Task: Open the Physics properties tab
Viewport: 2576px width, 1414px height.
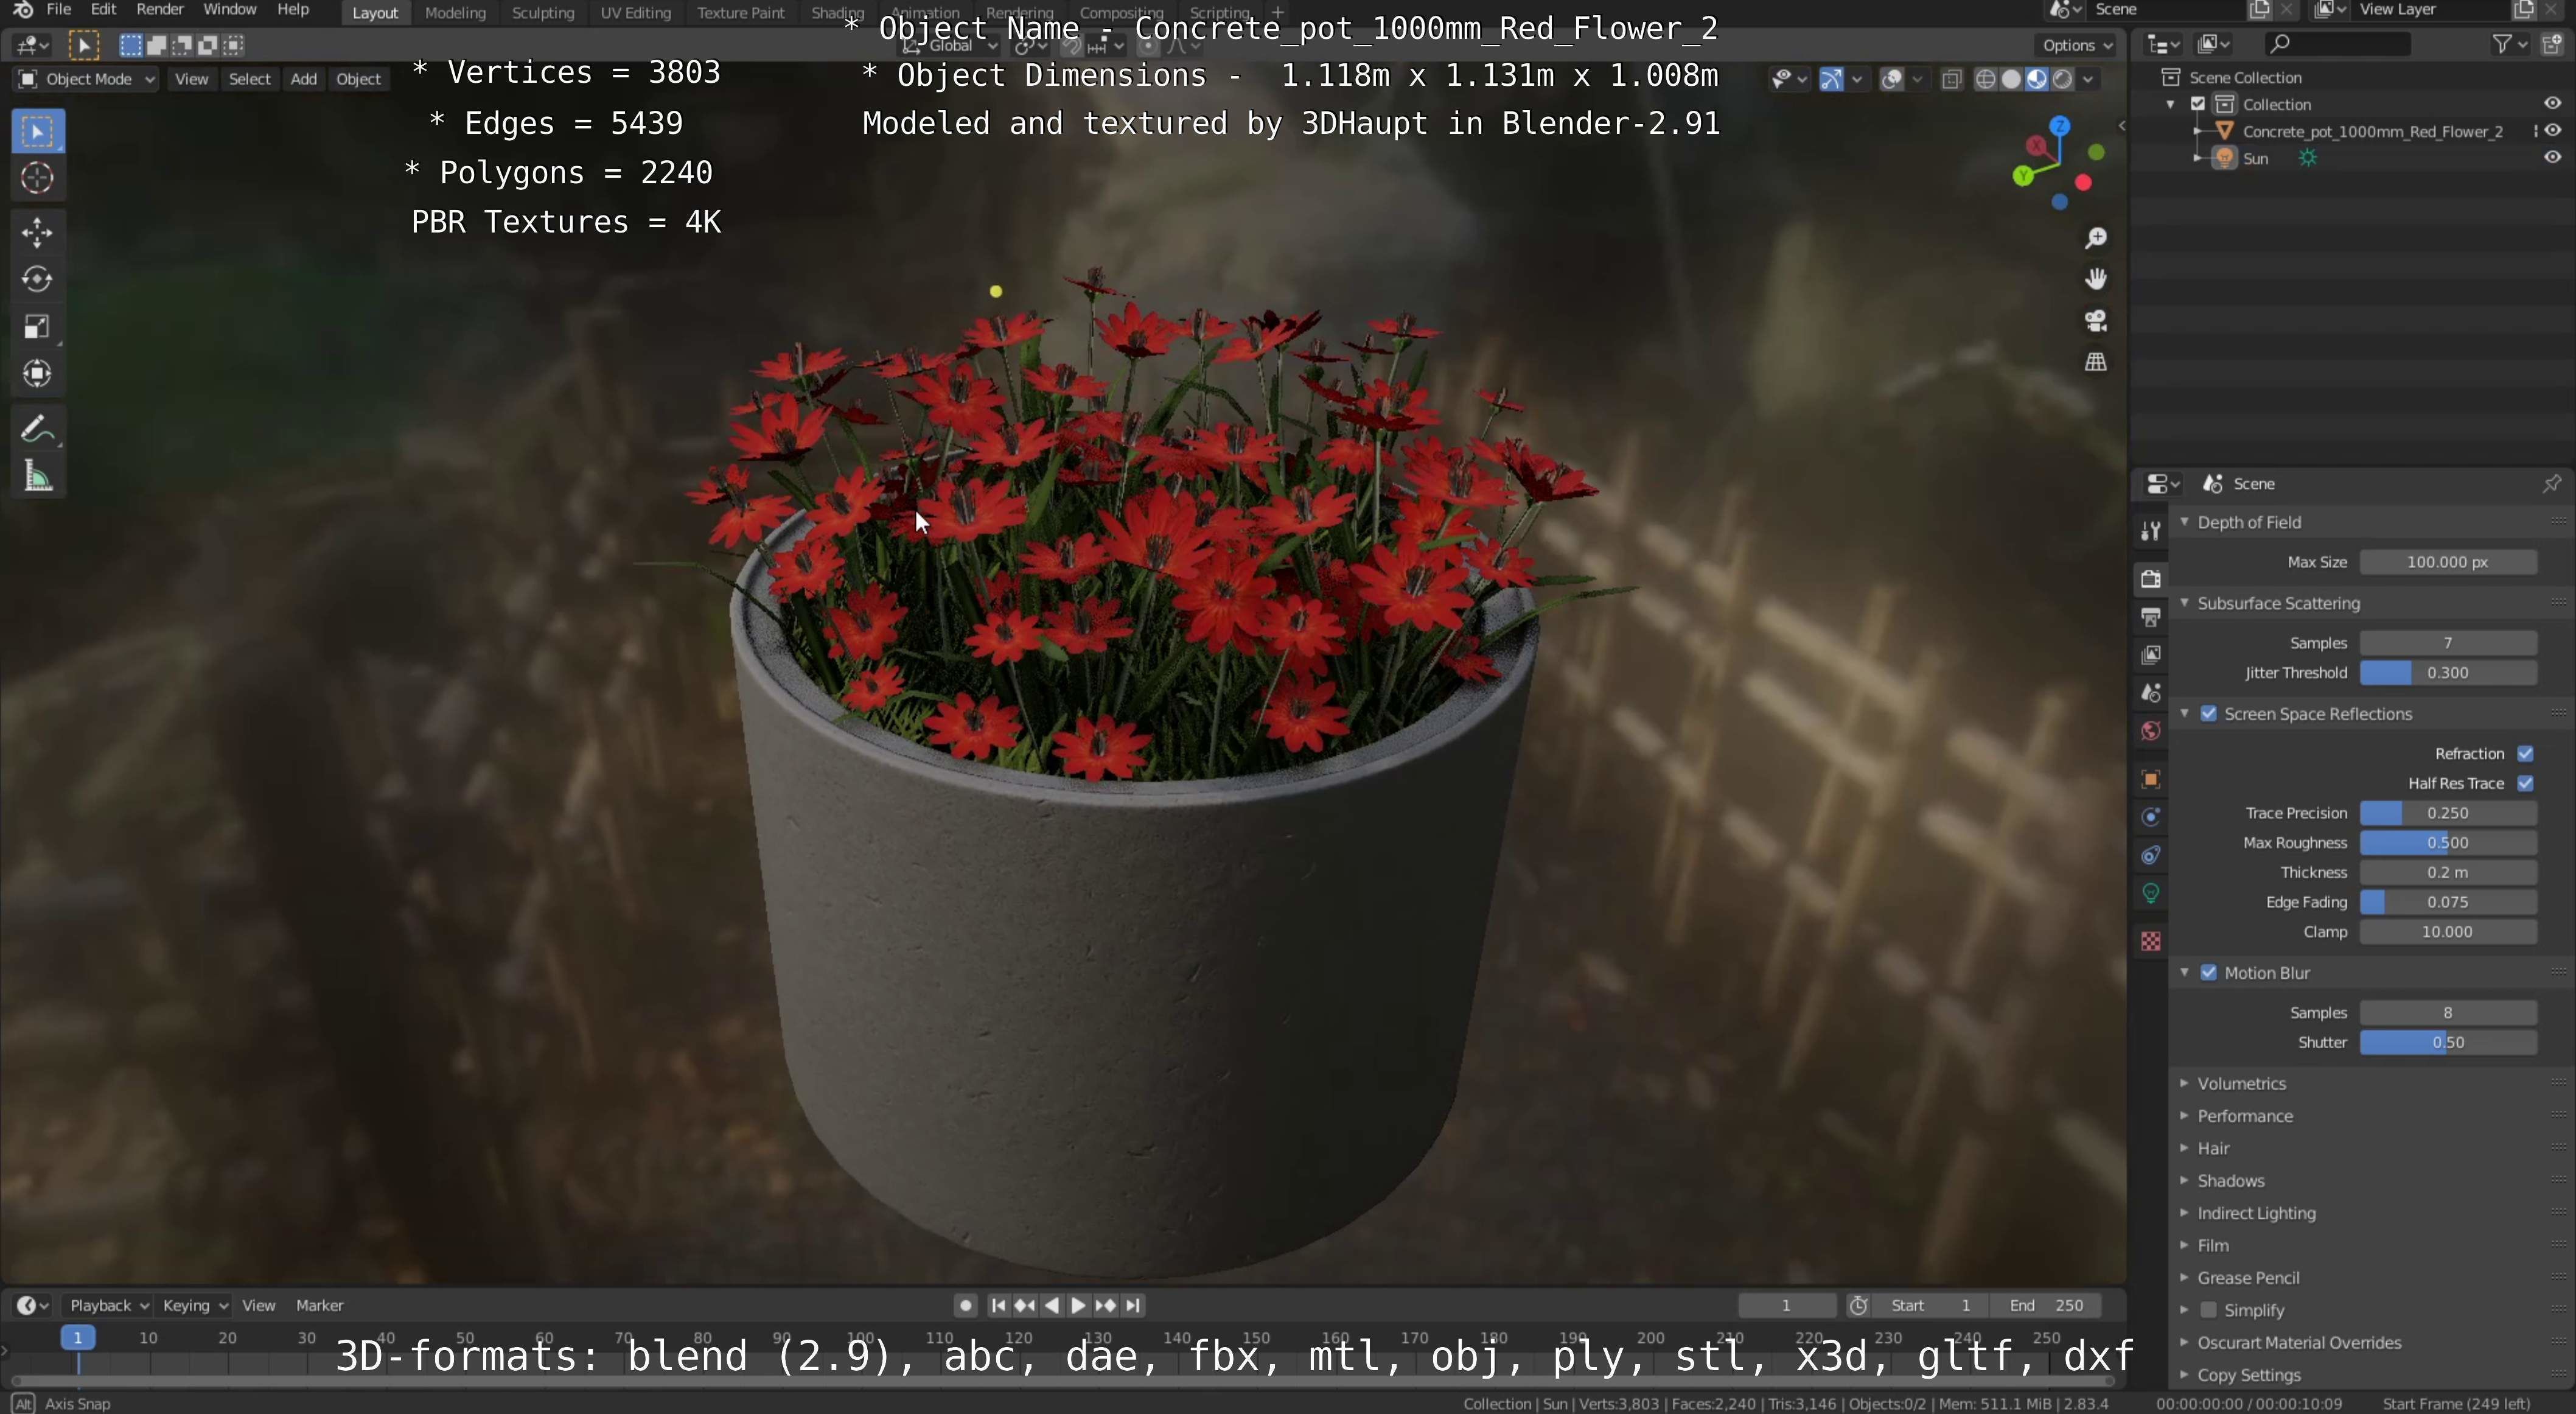Action: point(2151,817)
